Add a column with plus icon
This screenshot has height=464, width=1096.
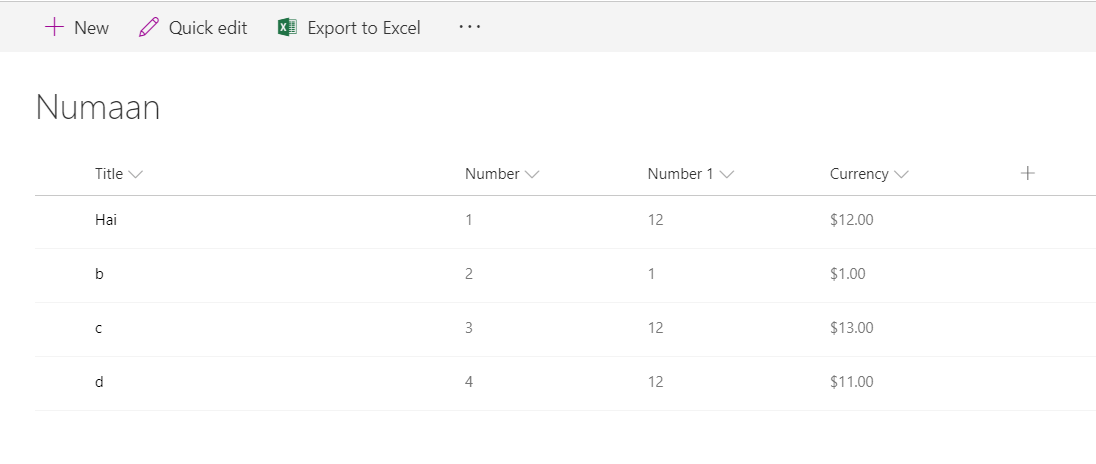pos(1027,173)
